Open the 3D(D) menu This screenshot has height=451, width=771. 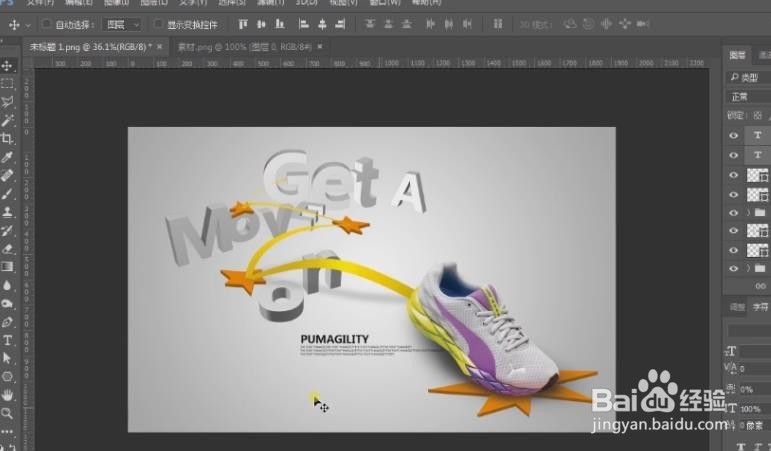click(x=306, y=2)
